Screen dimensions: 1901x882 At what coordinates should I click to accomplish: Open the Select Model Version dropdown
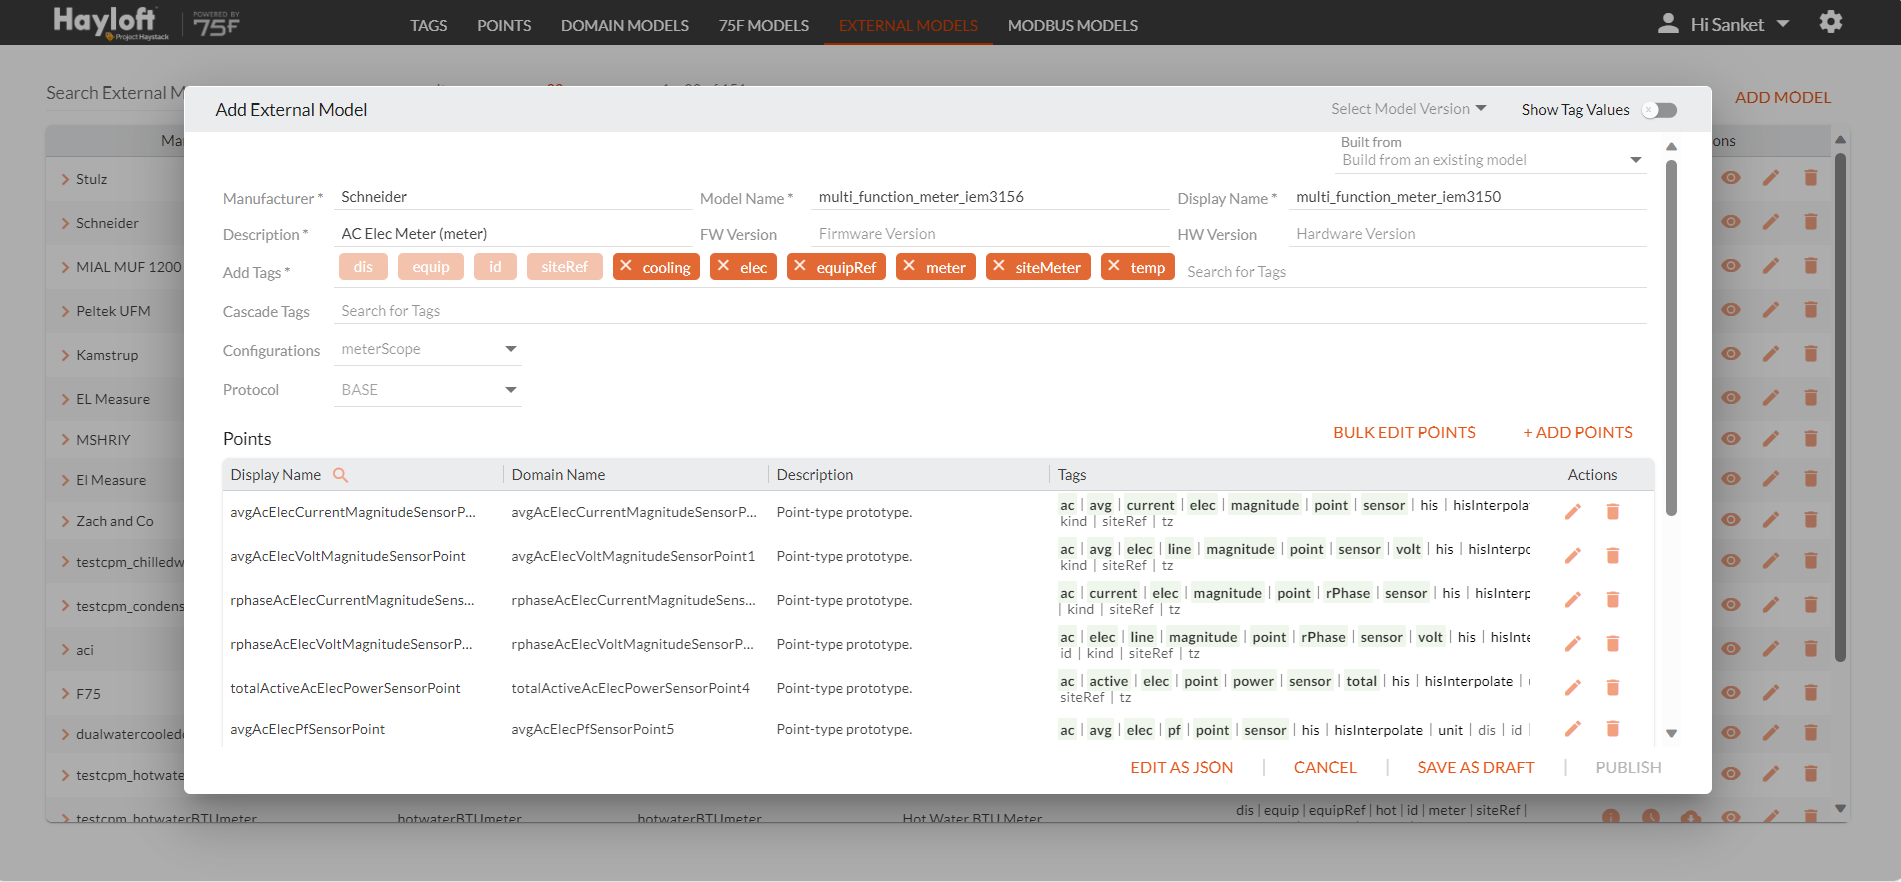click(1408, 109)
